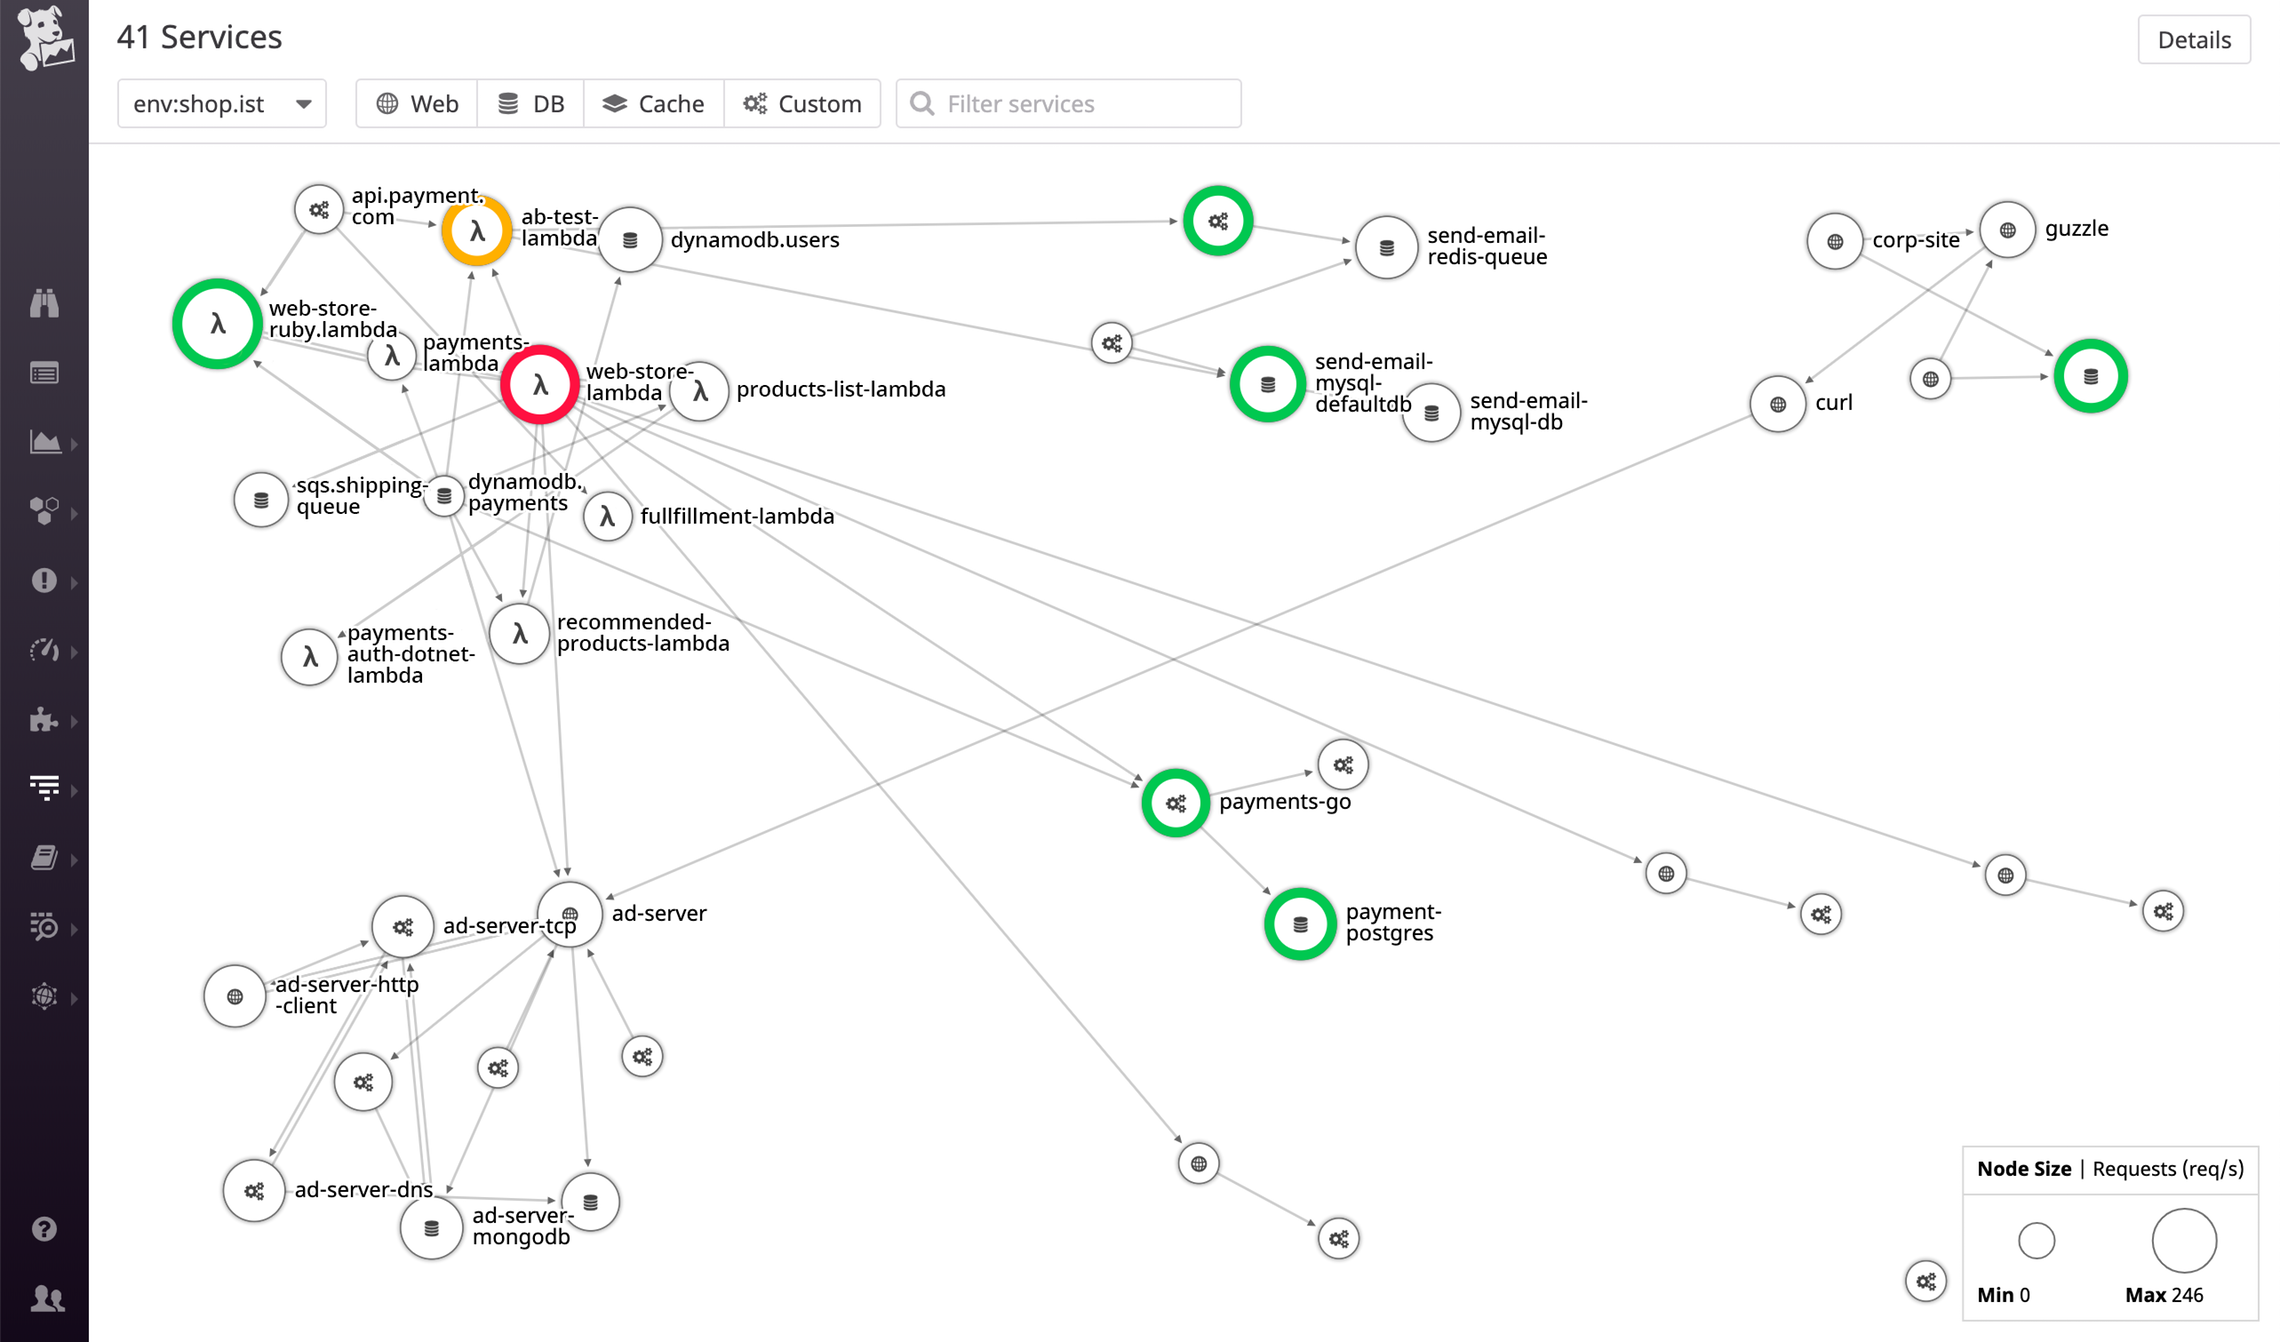Viewport: 2280px width, 1342px height.
Task: Open Monitors via the exclamation icon
Action: pyautogui.click(x=45, y=580)
